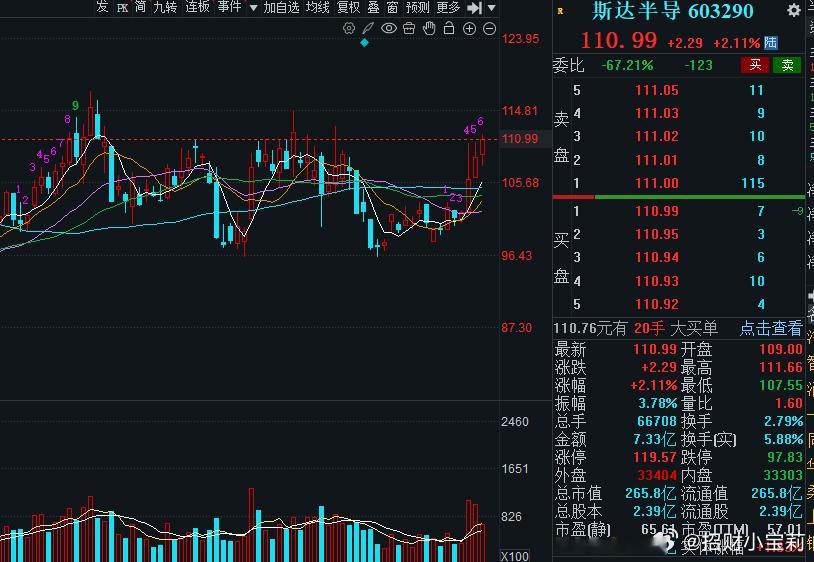Click the skip-to-end arrow icon
This screenshot has height=562, width=814.
click(474, 8)
